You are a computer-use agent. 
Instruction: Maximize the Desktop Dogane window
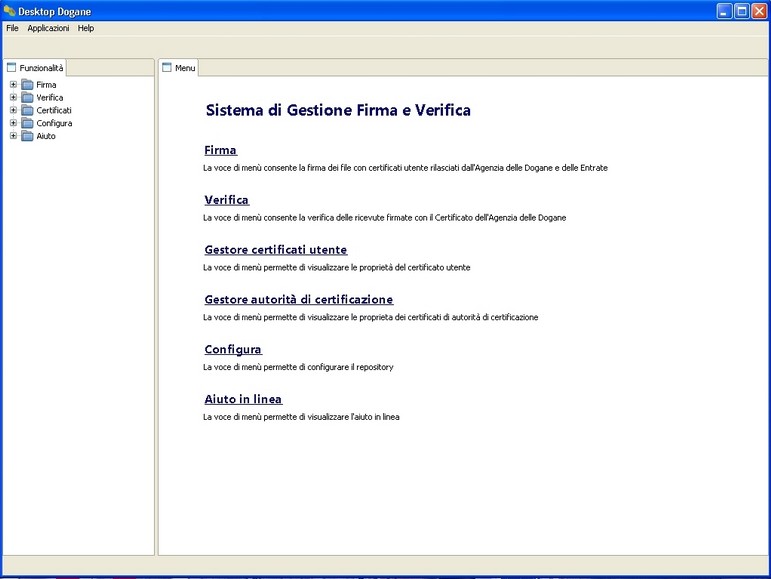pyautogui.click(x=741, y=11)
